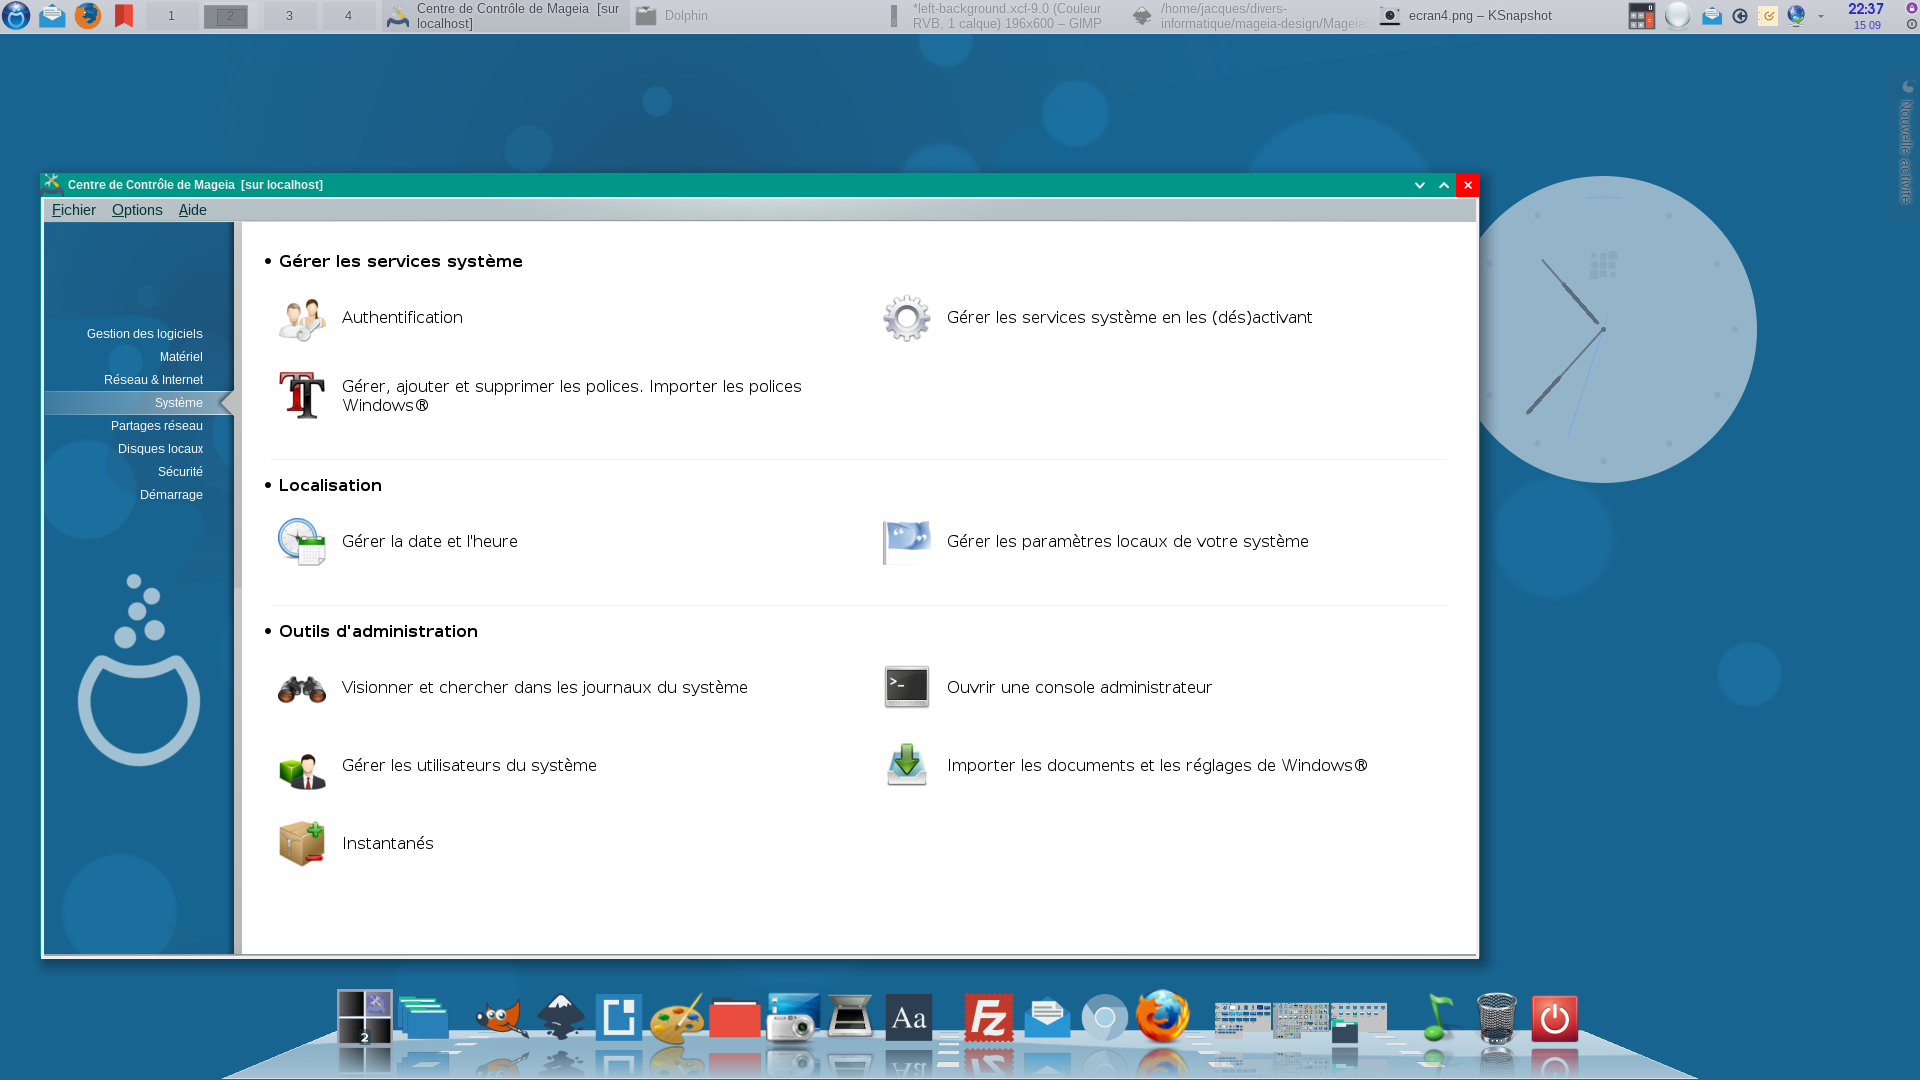The image size is (1920, 1080).
Task: Open the mail envelope icon in dock
Action: tap(1047, 1019)
